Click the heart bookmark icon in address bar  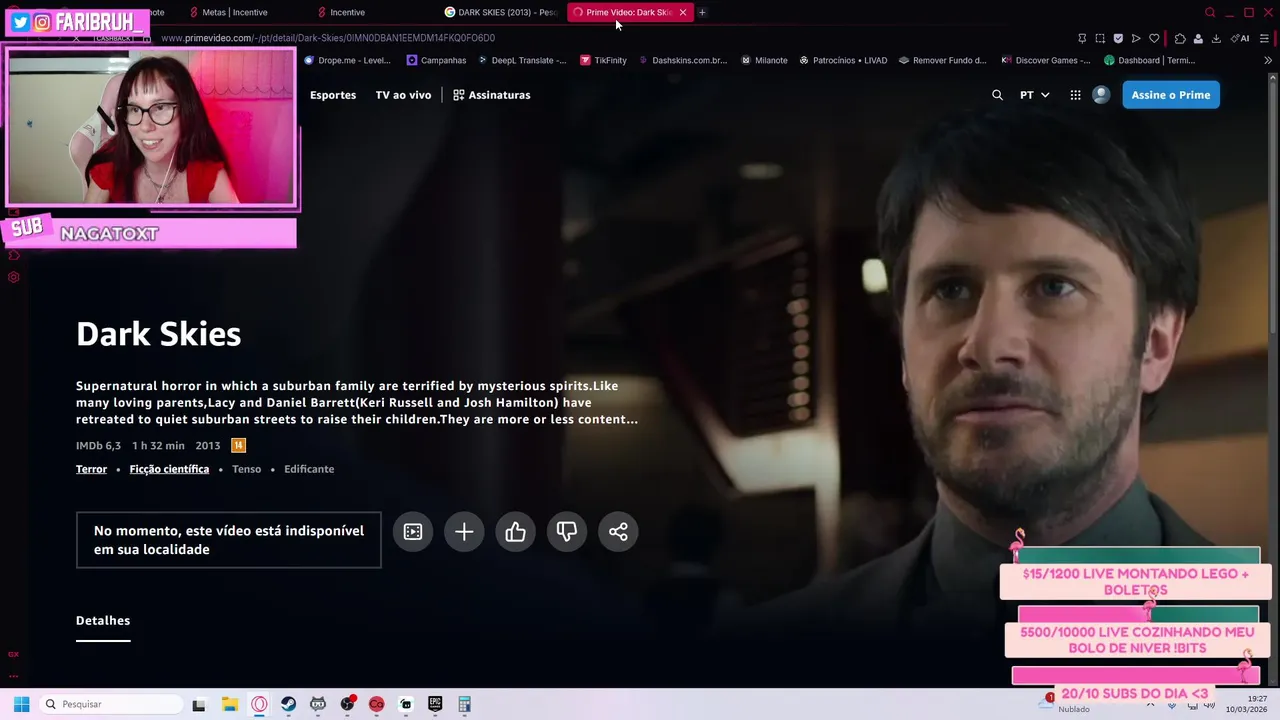[1154, 38]
